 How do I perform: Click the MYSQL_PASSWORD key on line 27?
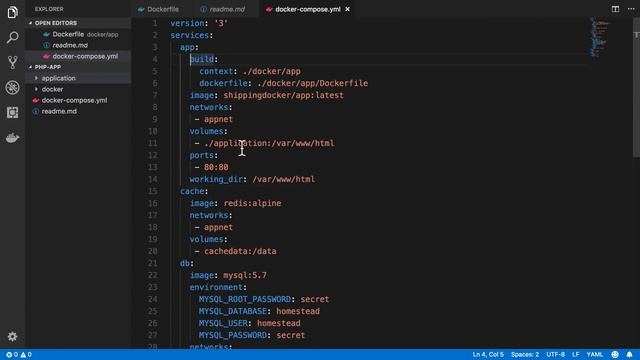(x=233, y=335)
